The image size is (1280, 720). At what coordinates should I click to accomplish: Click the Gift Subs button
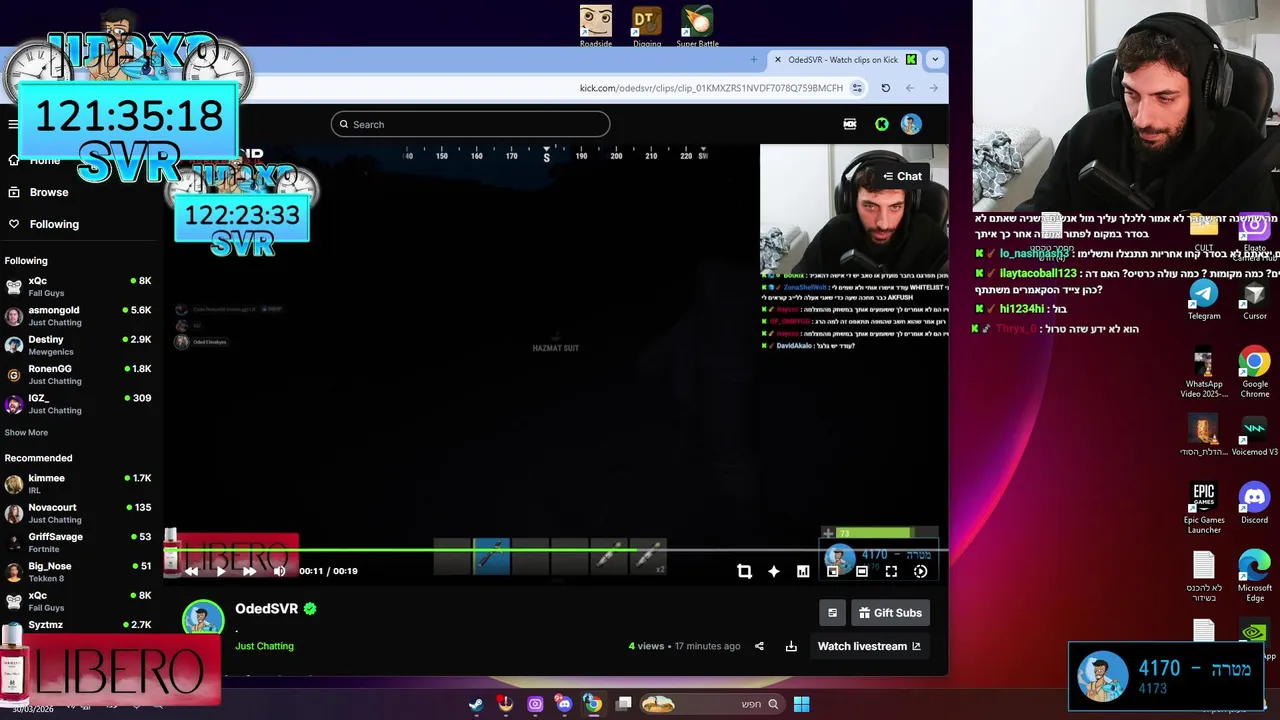890,613
